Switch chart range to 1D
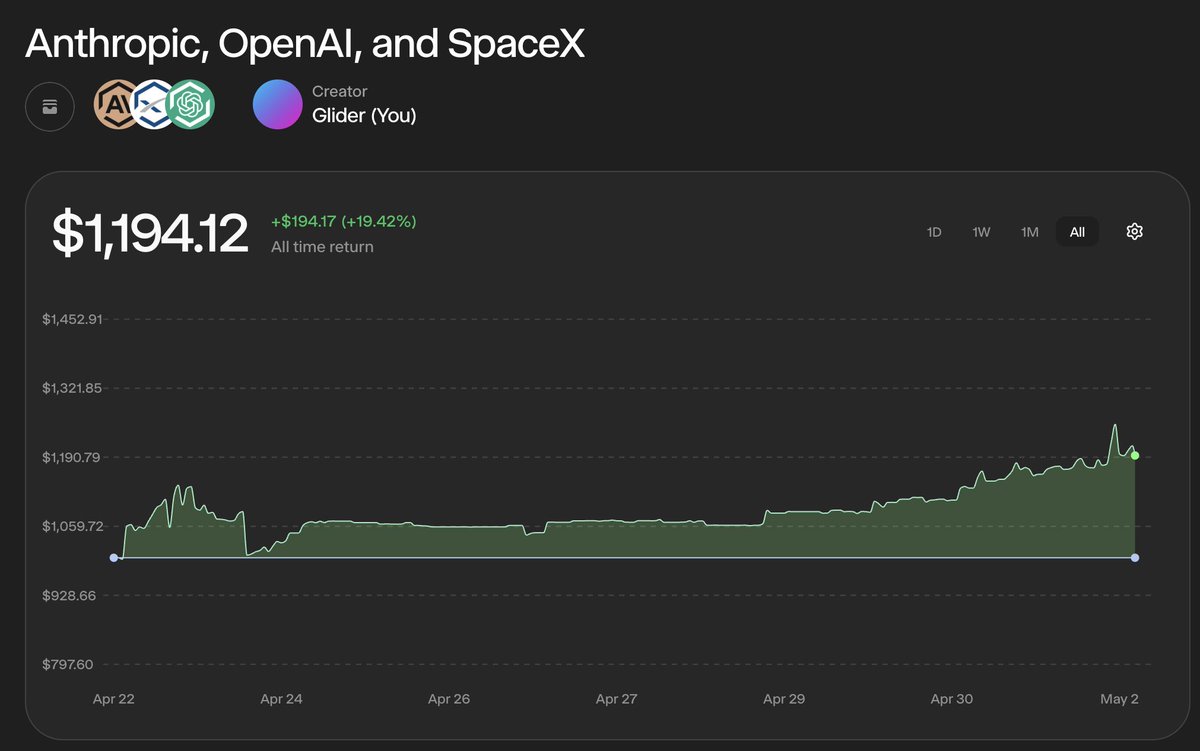Screen dimensions: 1200x751 click(x=934, y=232)
